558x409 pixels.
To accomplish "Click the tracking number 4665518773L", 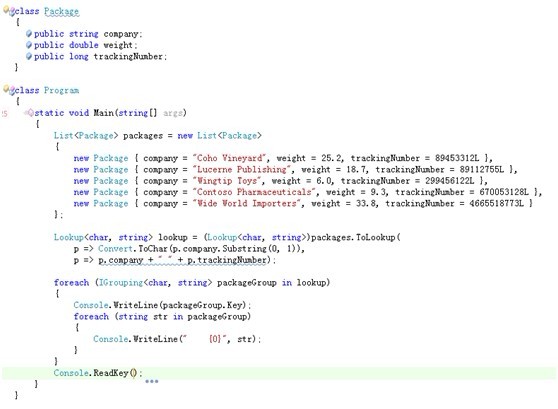I will tap(497, 203).
